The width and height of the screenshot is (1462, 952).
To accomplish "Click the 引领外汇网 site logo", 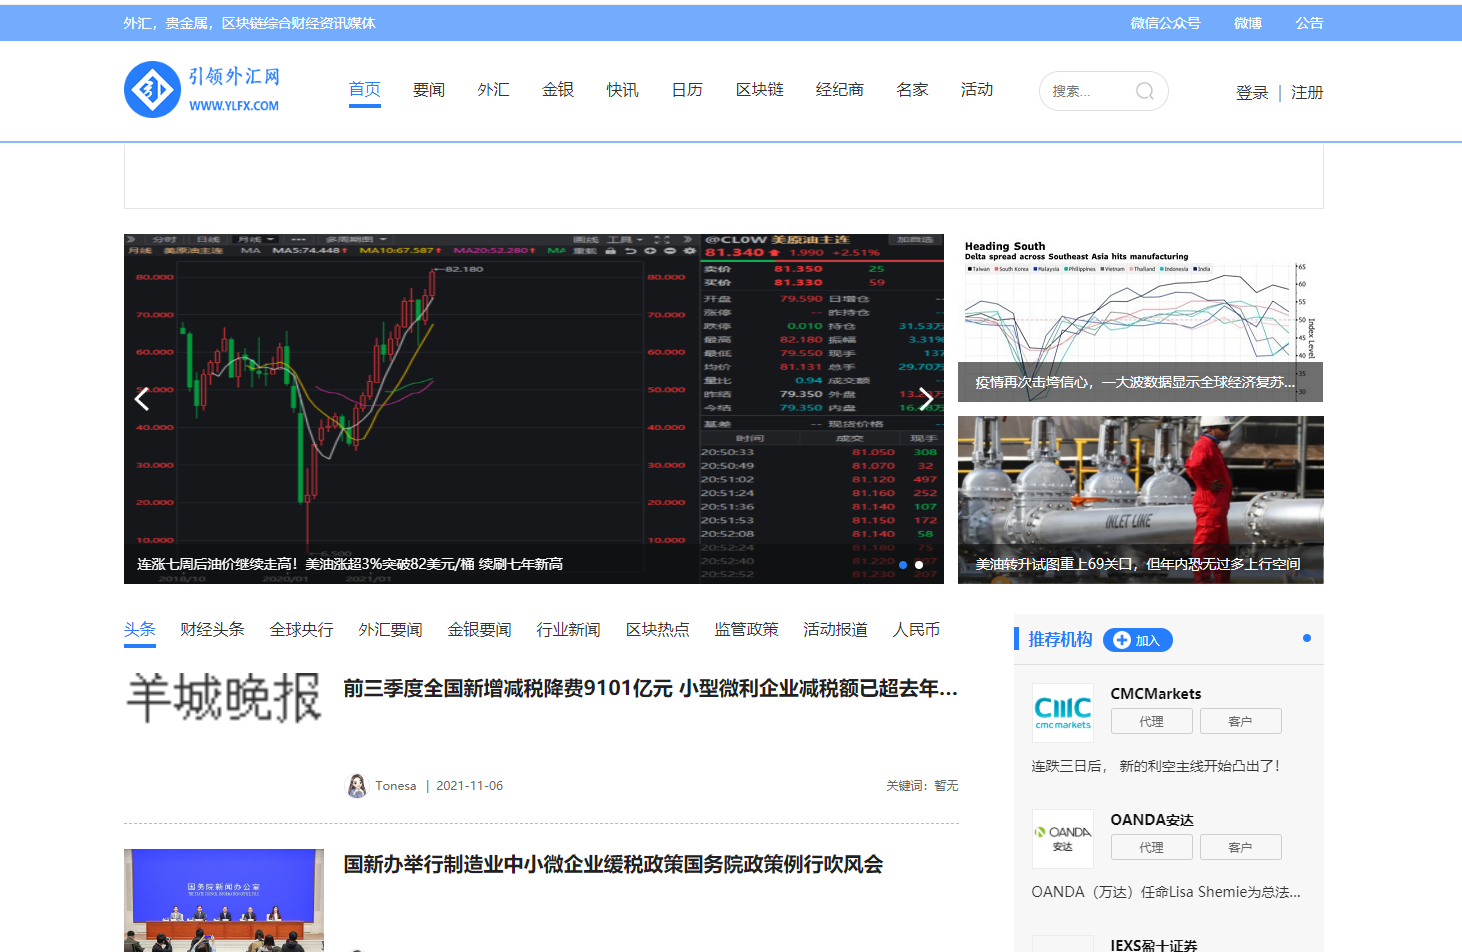I will [x=202, y=90].
